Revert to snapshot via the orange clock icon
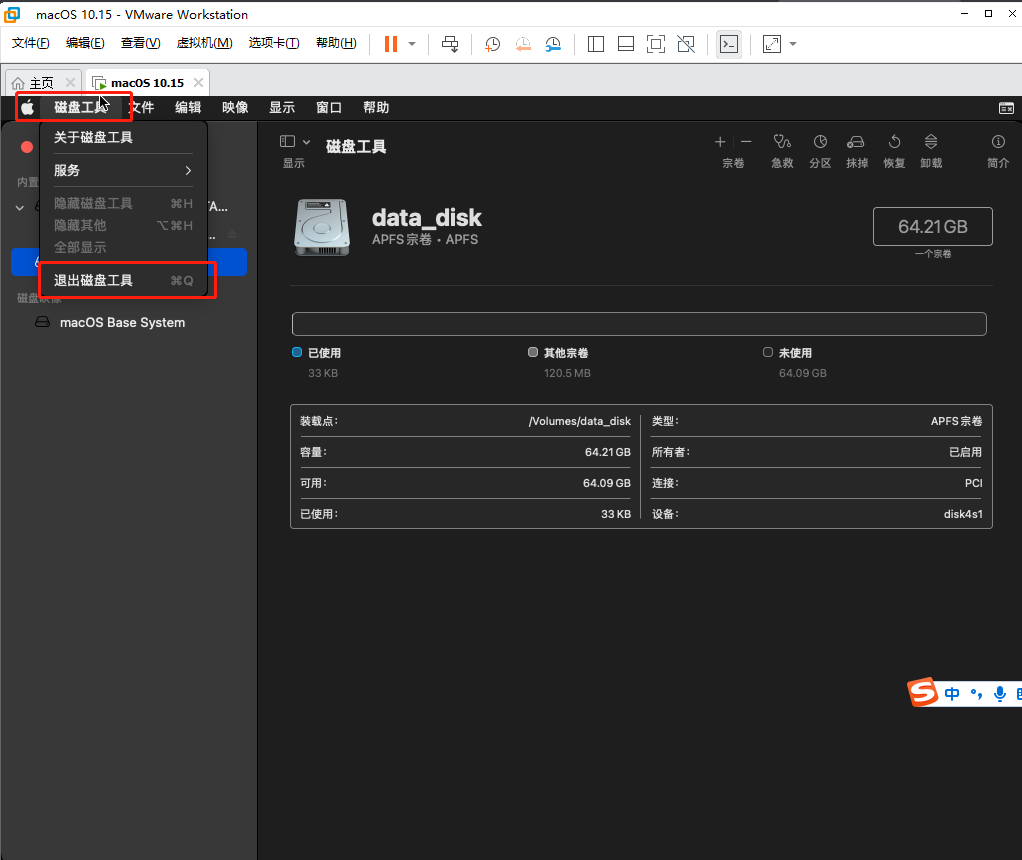Image resolution: width=1022 pixels, height=860 pixels. 523,44
